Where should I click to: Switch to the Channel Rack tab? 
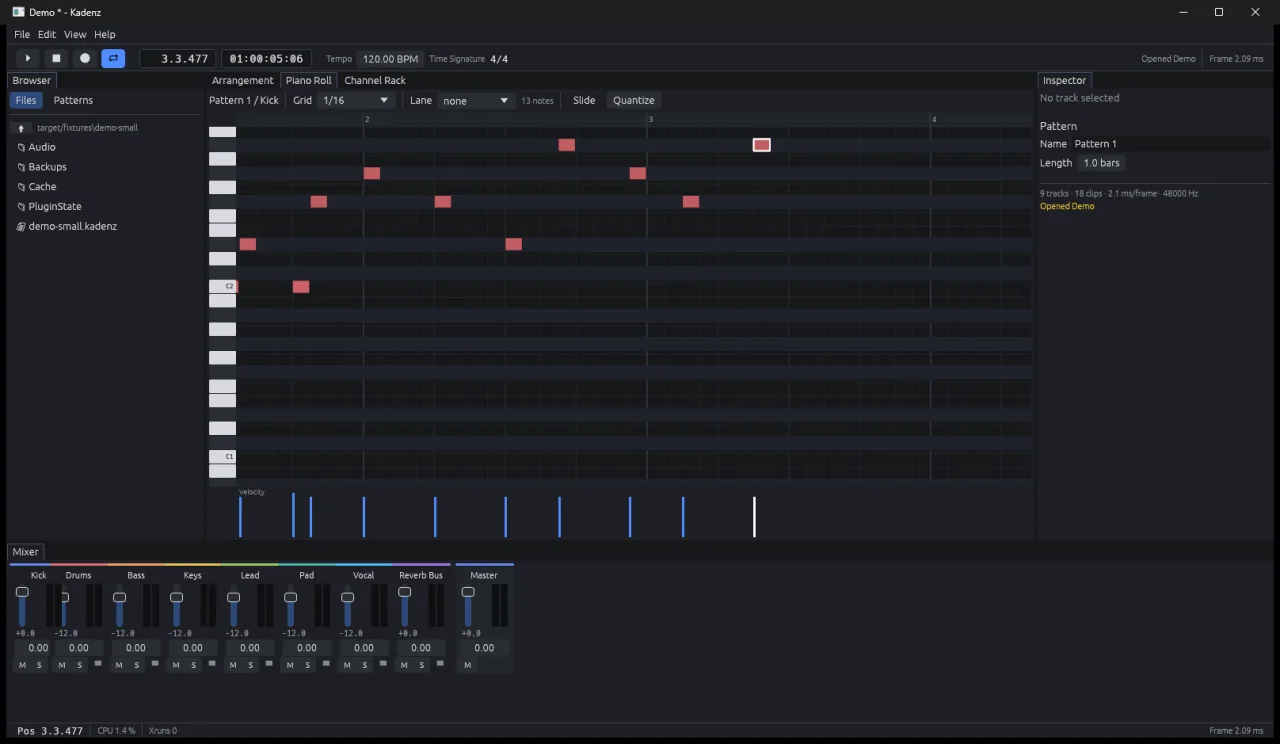tap(375, 80)
